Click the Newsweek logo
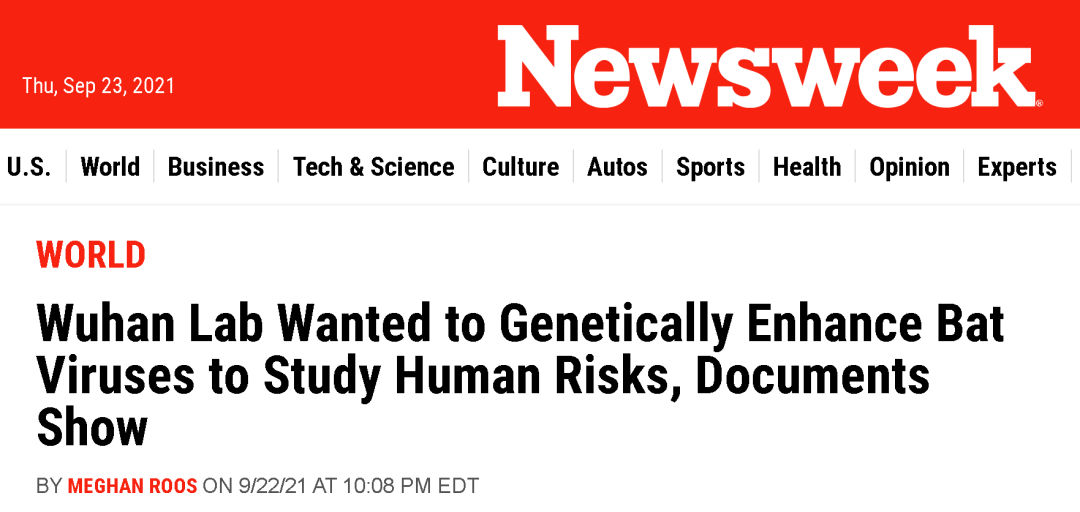This screenshot has width=1080, height=512. point(766,67)
